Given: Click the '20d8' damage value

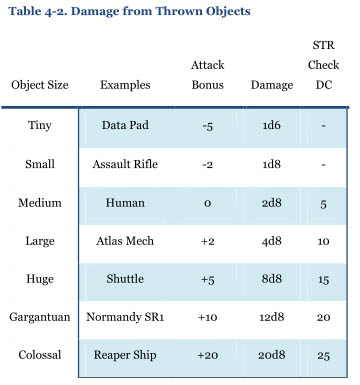Looking at the screenshot, I should pyautogui.click(x=272, y=355).
